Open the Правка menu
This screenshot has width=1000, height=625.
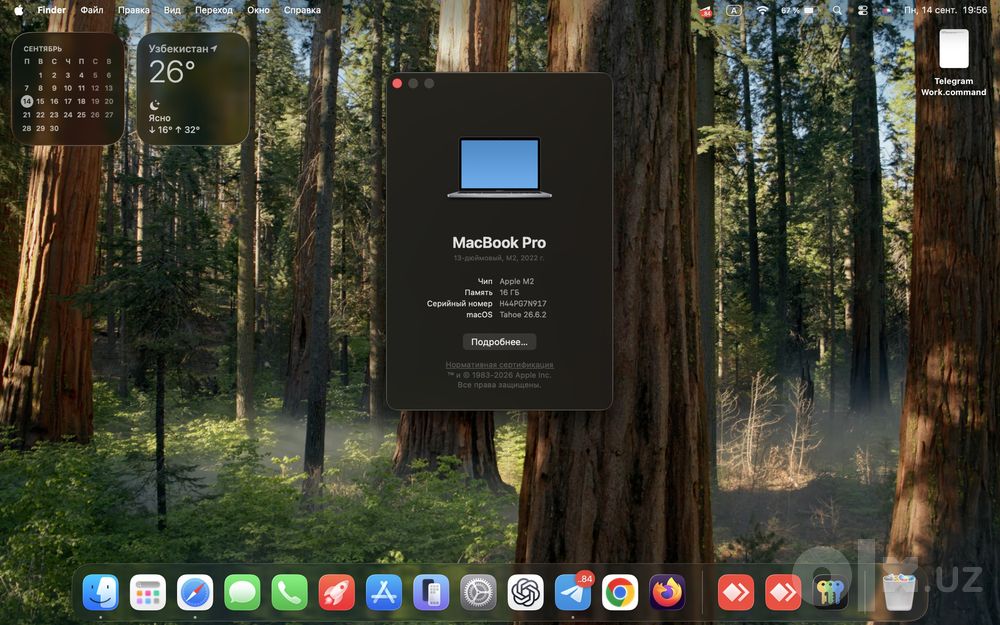click(134, 10)
